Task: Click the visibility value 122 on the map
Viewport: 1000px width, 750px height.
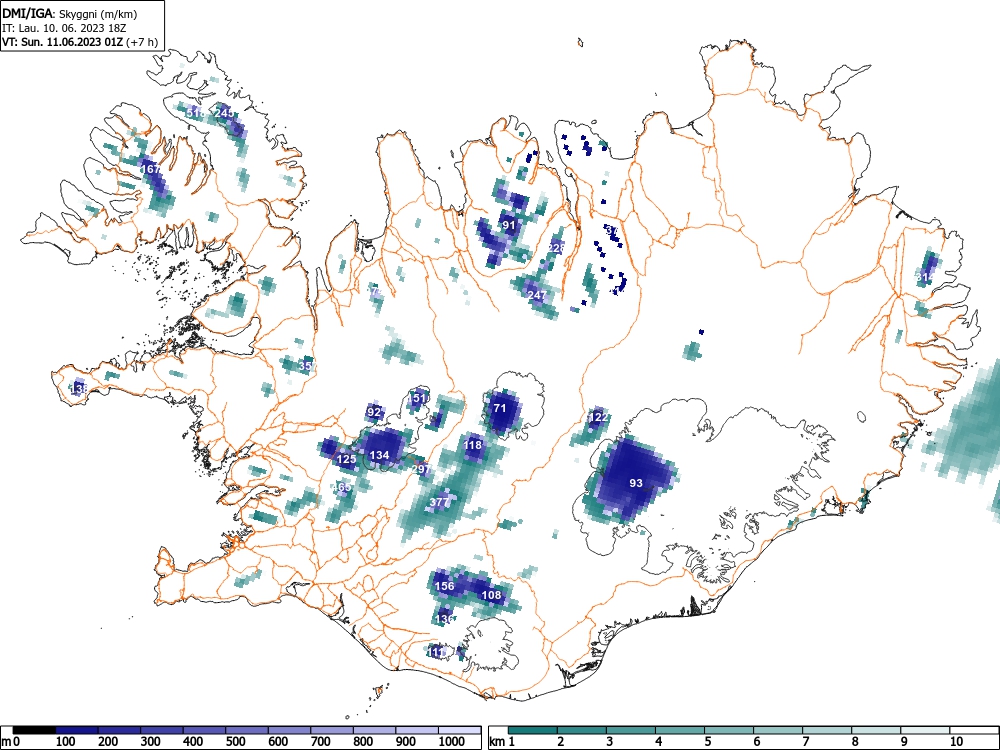Action: tap(598, 418)
